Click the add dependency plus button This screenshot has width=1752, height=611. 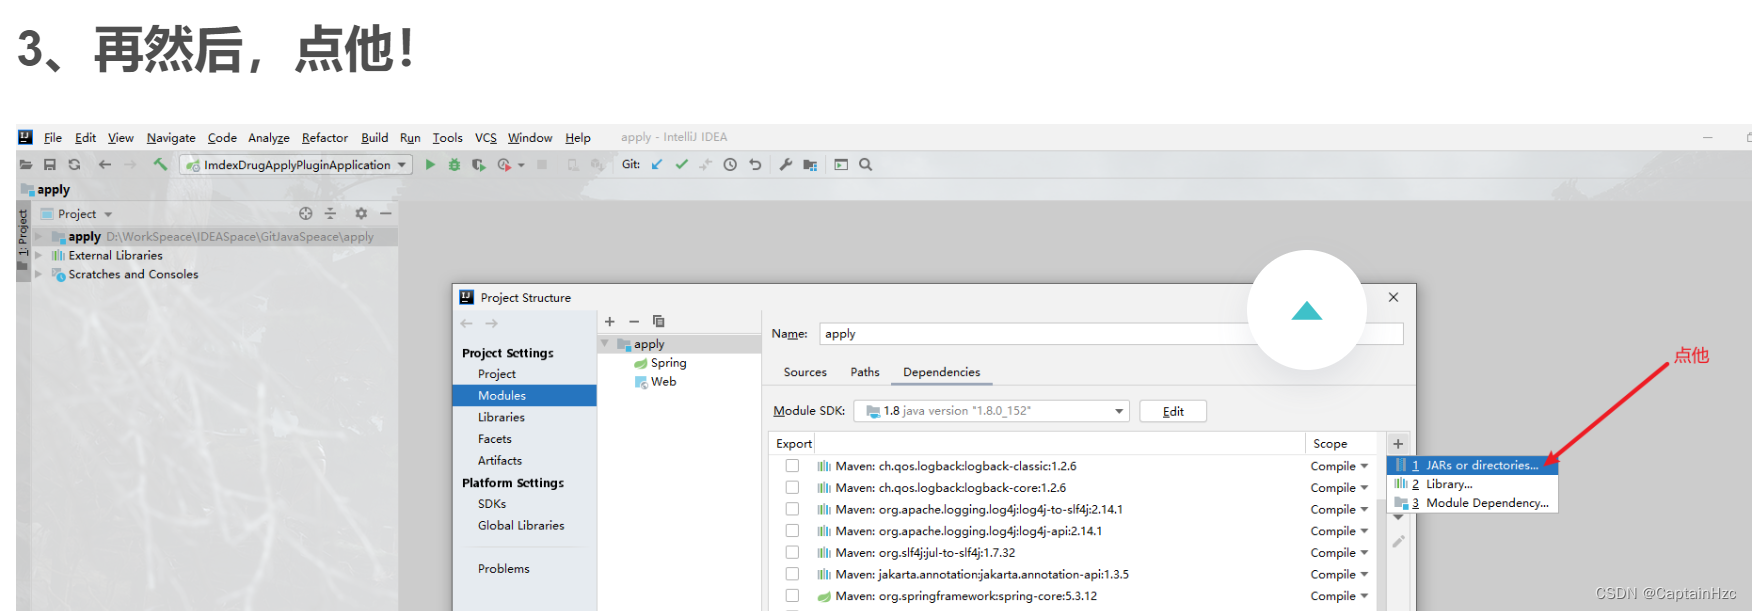1398,444
